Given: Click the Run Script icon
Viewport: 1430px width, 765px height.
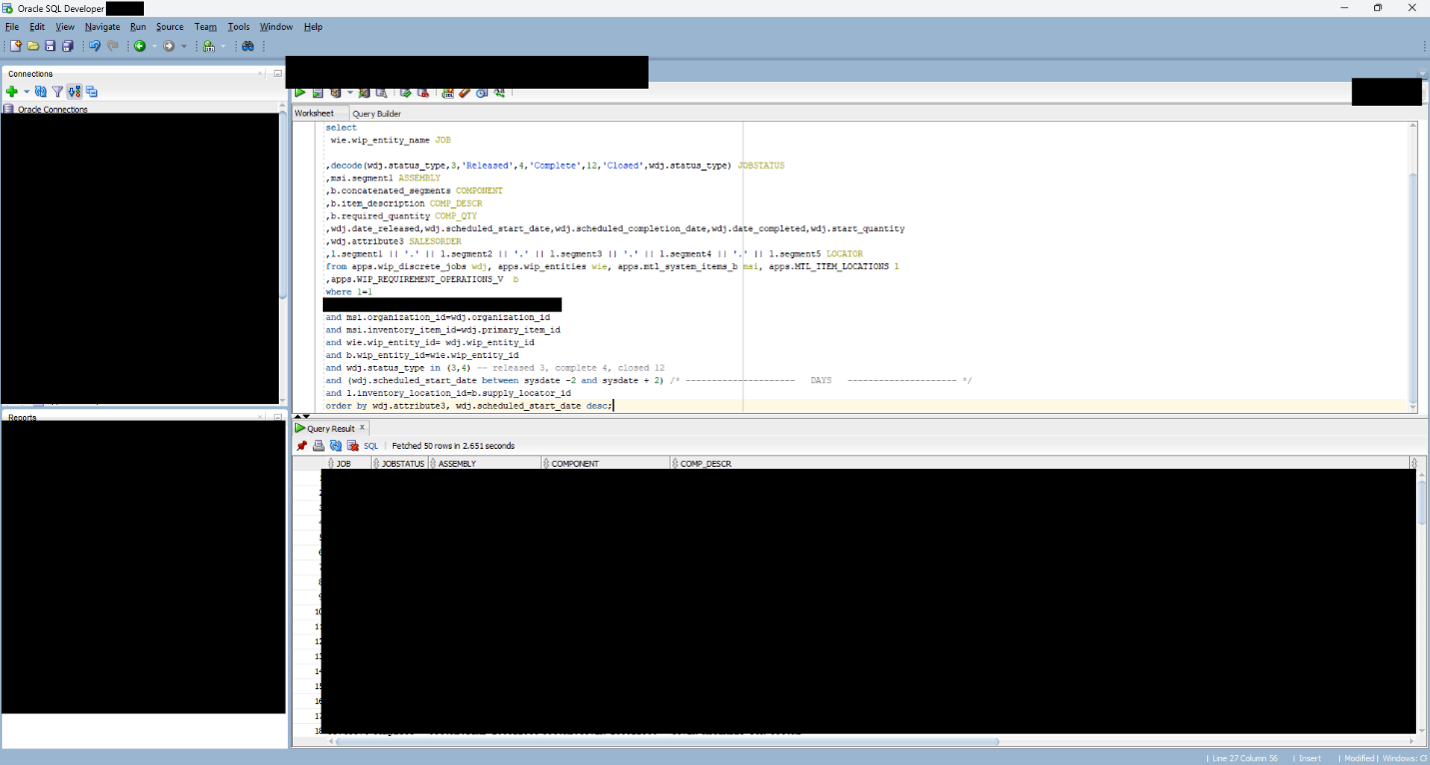Looking at the screenshot, I should (318, 93).
